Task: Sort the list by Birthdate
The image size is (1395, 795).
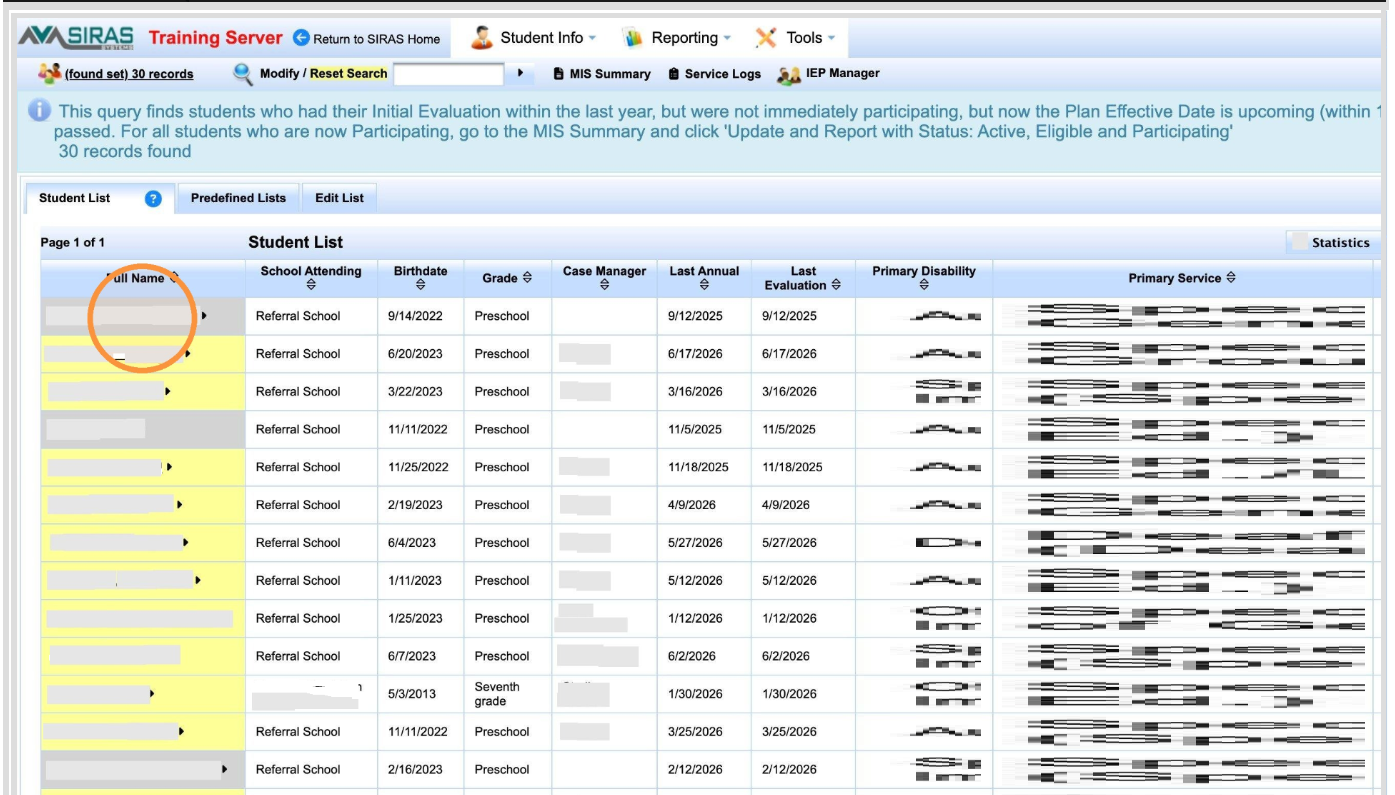Action: point(420,285)
